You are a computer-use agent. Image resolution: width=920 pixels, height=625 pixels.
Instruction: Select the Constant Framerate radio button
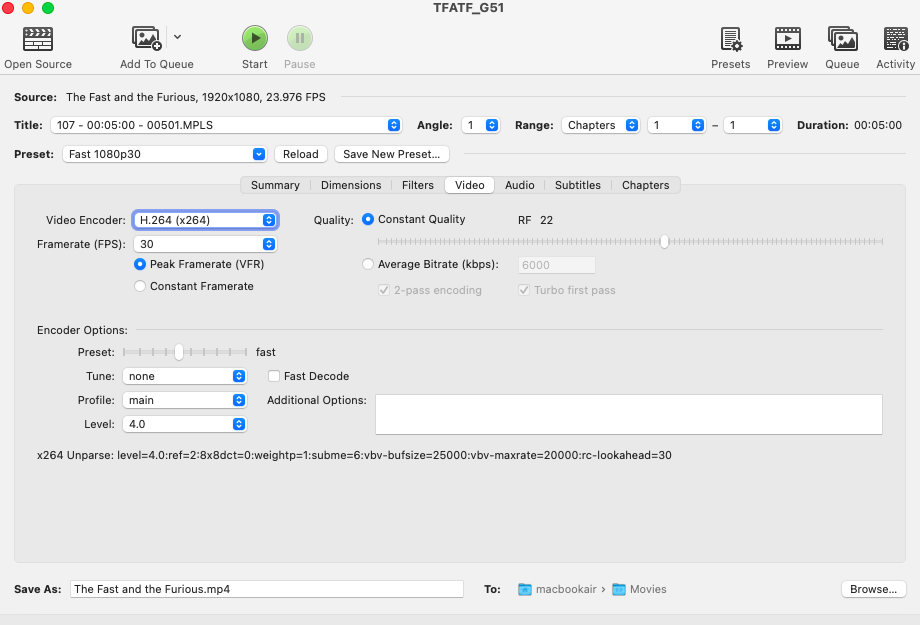point(141,286)
